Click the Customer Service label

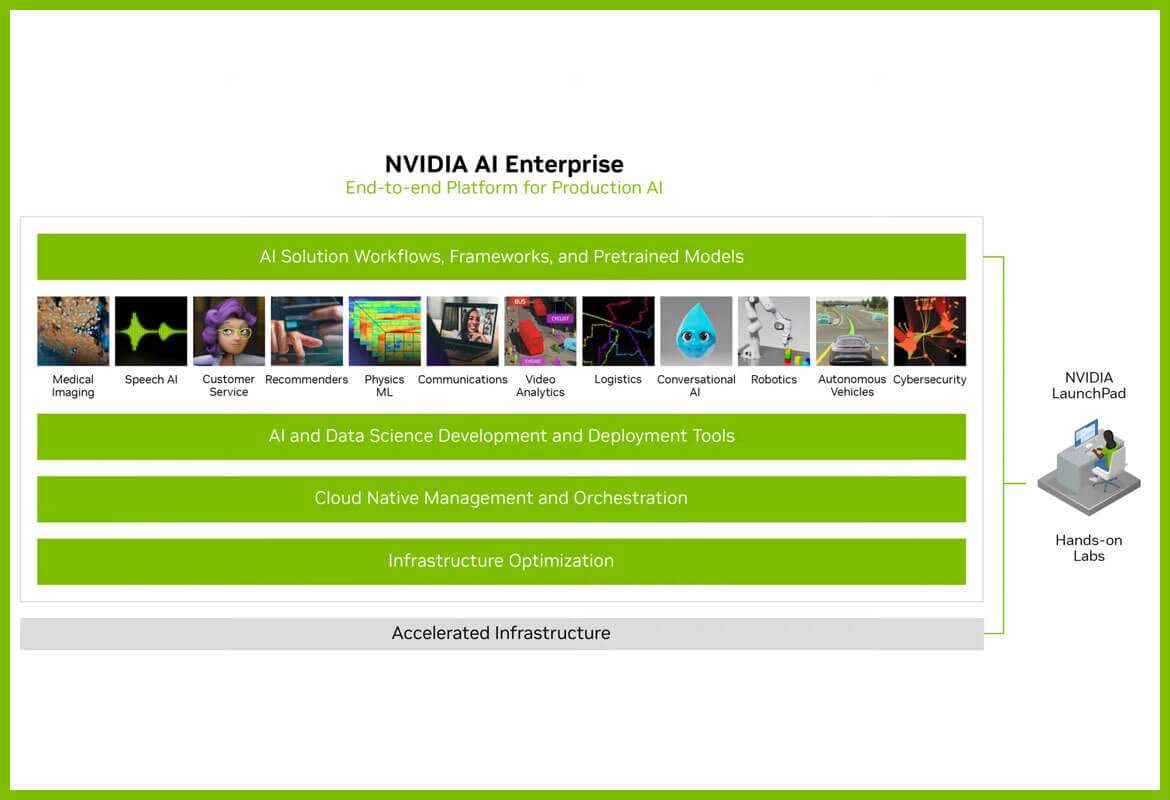(228, 386)
